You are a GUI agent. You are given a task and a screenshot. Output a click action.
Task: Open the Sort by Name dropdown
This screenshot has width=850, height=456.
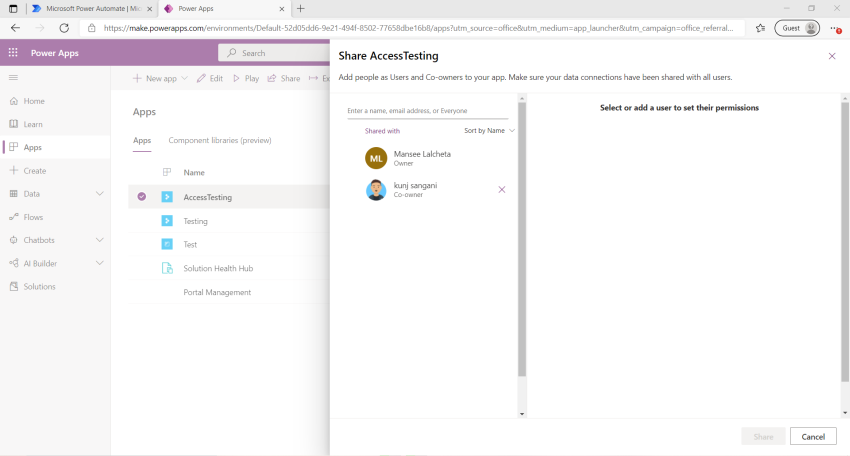pos(490,131)
